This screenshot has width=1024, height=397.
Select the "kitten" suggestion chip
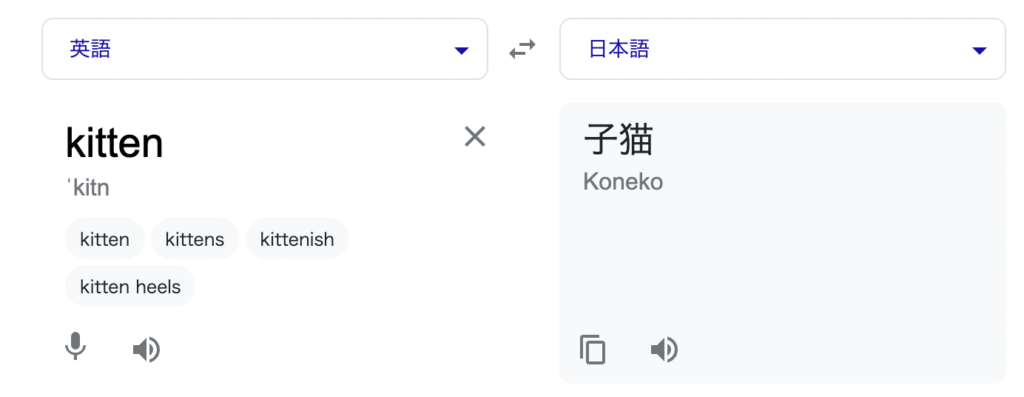[x=104, y=239]
